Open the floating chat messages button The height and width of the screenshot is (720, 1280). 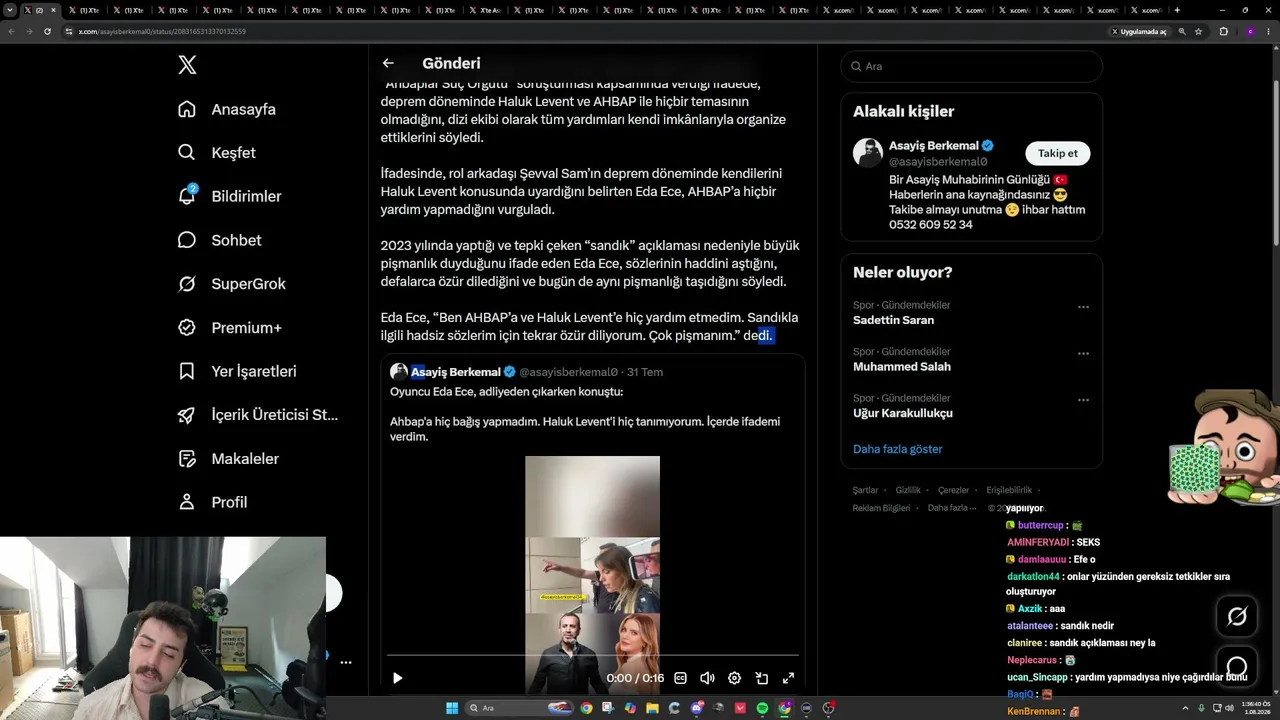pos(1237,667)
